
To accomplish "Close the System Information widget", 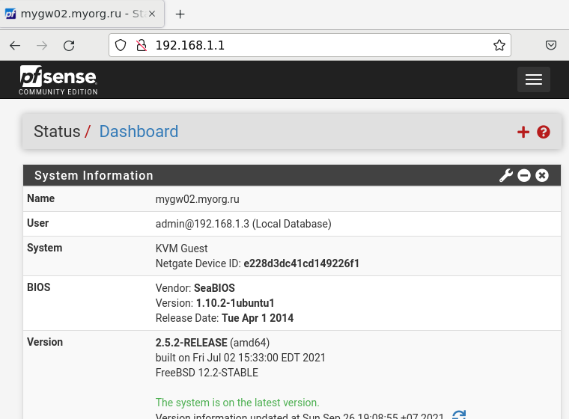I will pos(542,176).
